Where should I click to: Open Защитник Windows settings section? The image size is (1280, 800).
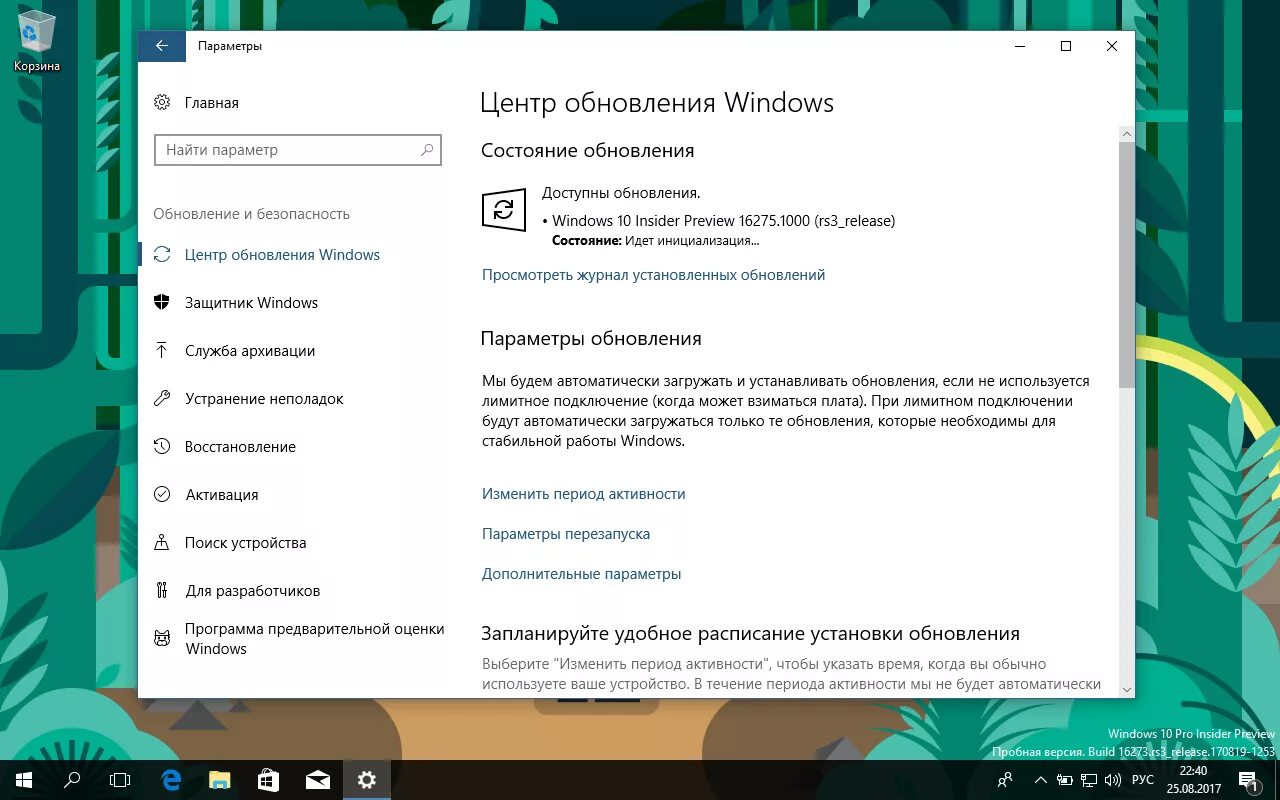pos(252,302)
